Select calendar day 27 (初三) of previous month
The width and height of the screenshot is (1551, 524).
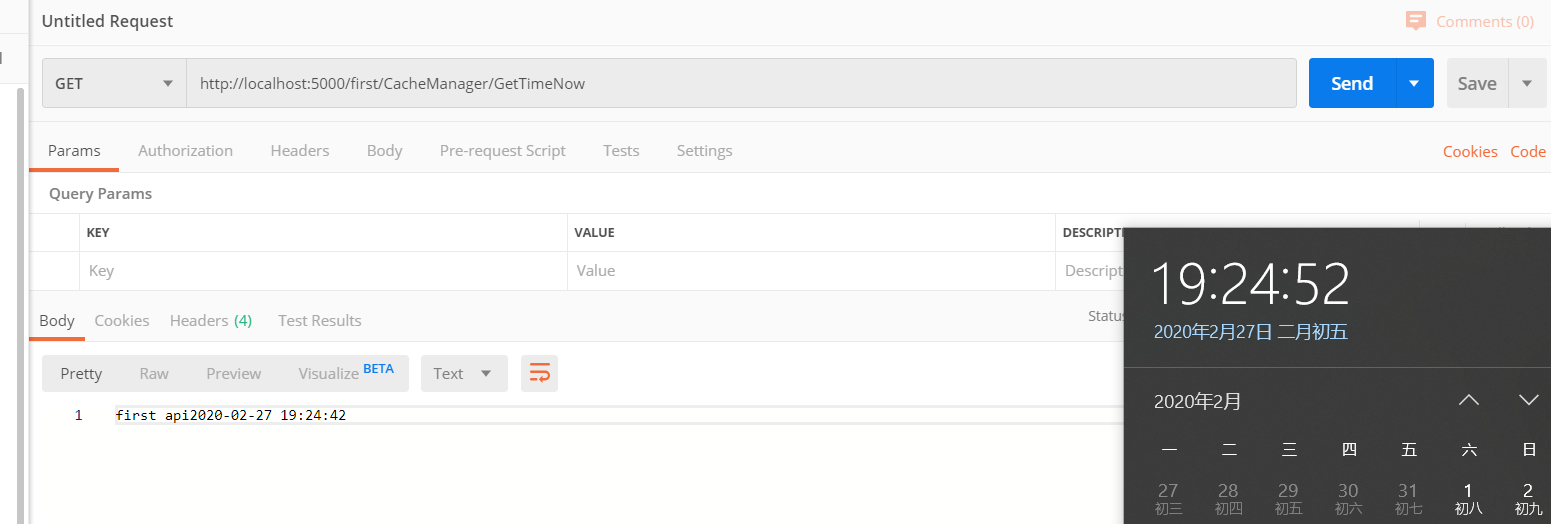coord(1168,498)
